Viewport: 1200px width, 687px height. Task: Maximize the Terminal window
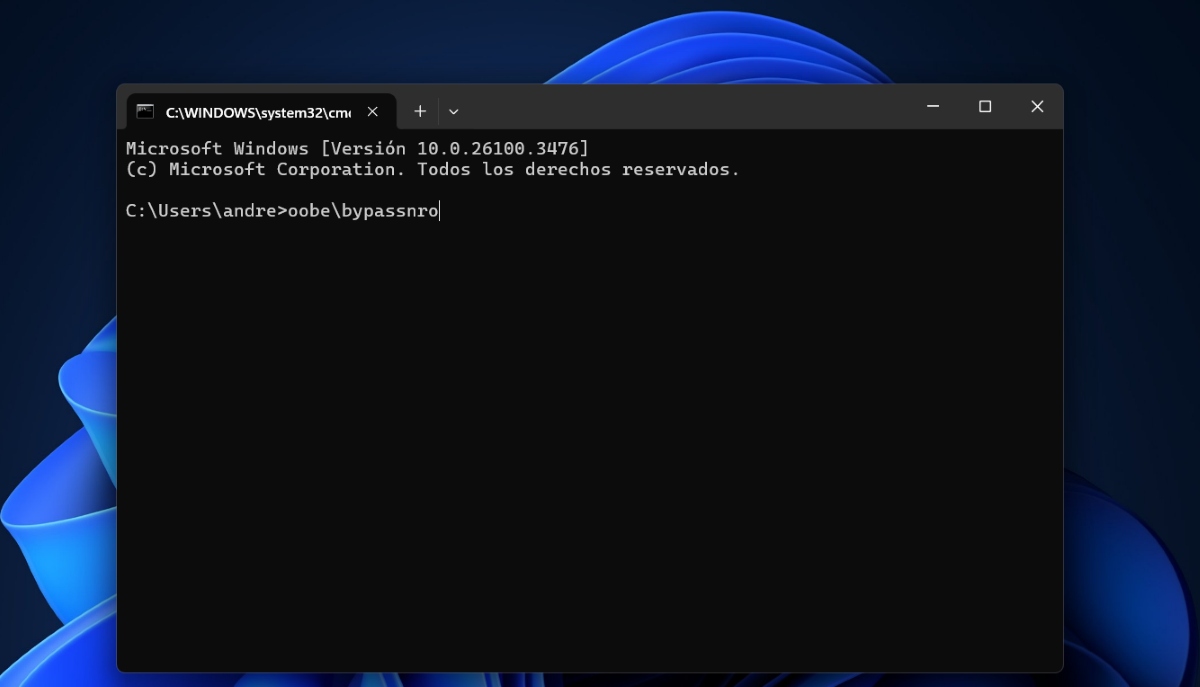[985, 106]
